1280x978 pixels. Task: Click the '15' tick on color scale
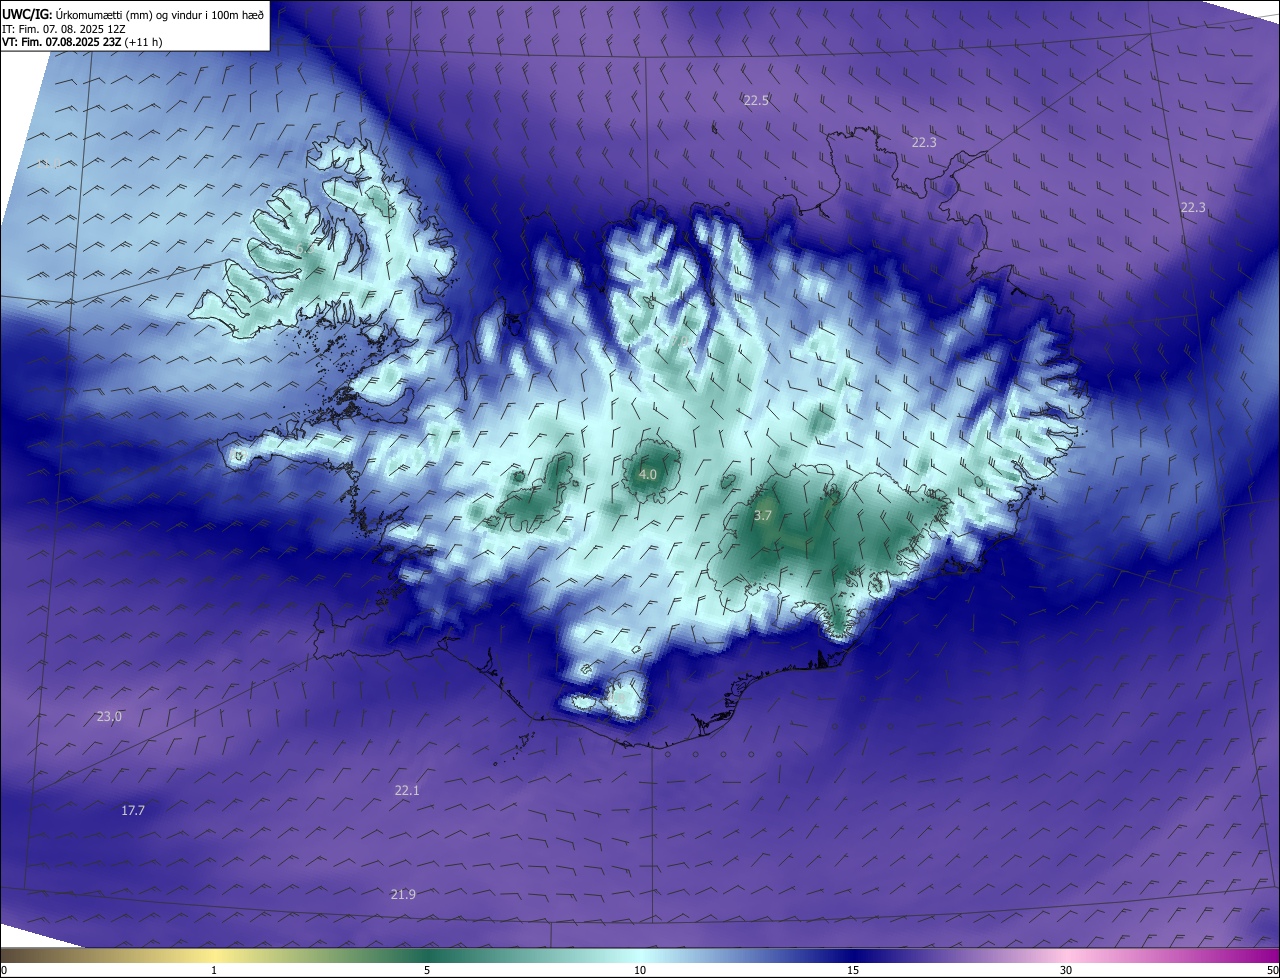pyautogui.click(x=853, y=970)
